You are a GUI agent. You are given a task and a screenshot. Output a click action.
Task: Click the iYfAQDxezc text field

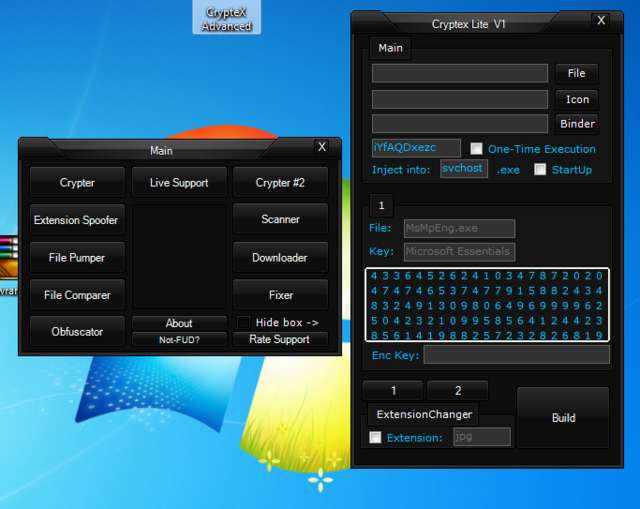point(416,148)
